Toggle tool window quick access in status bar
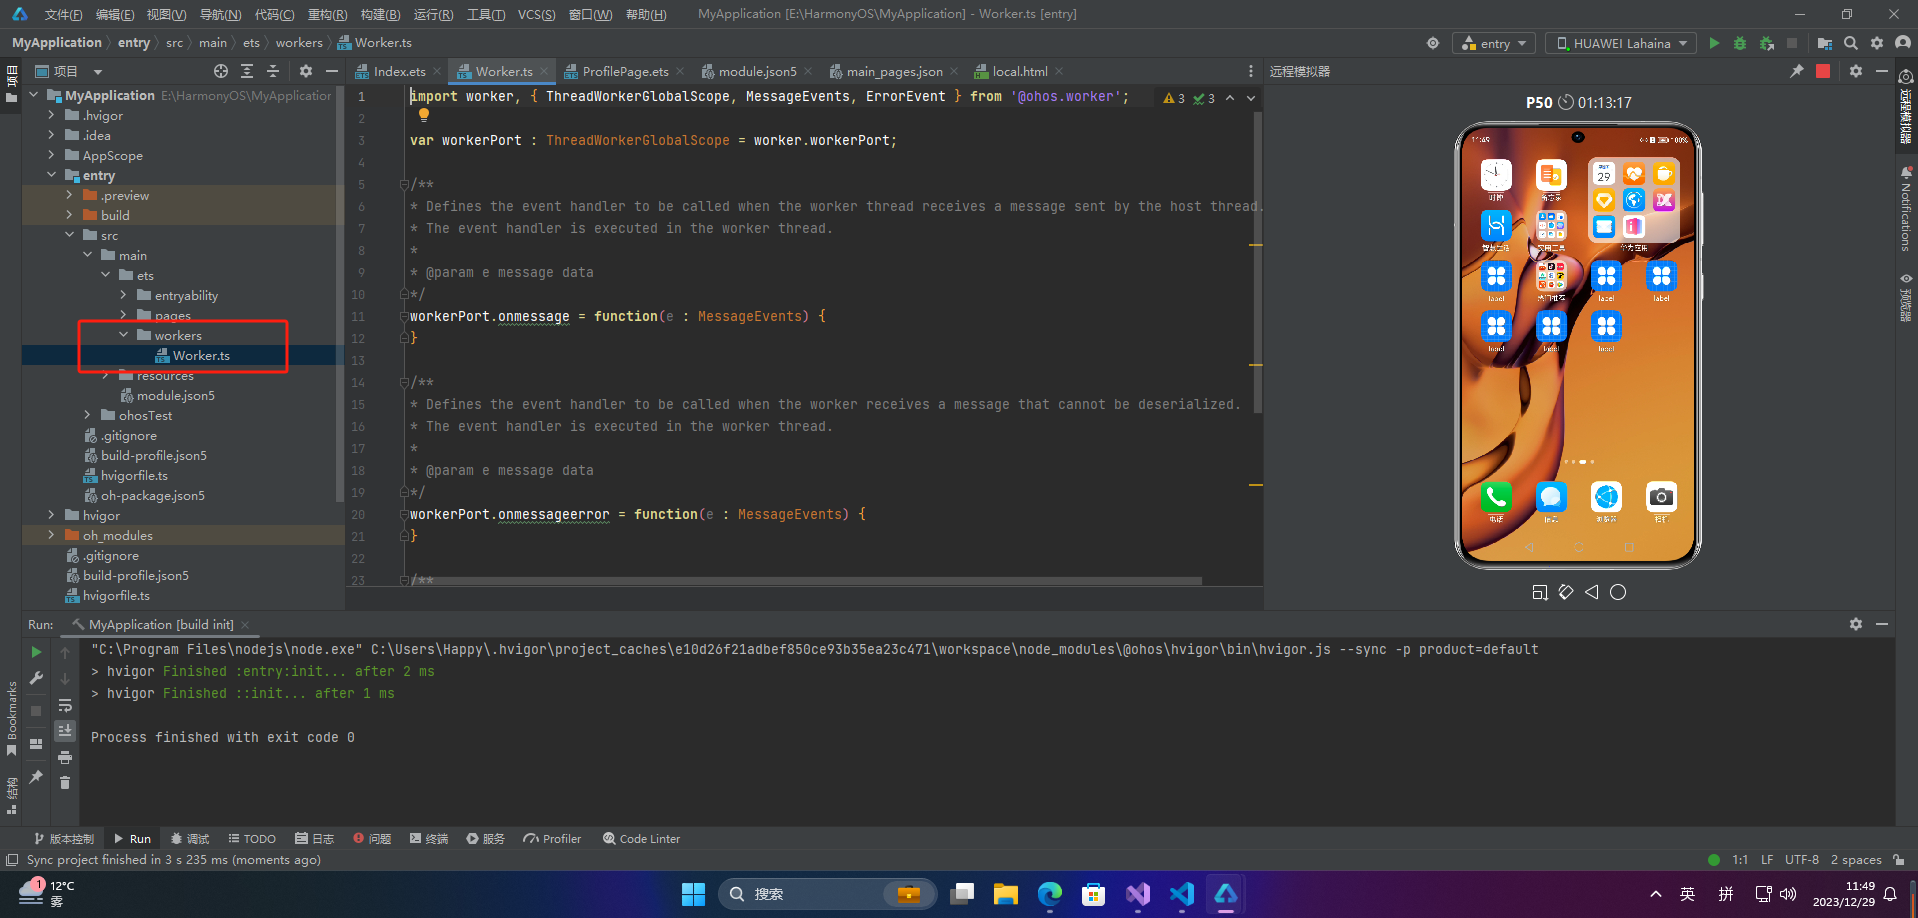This screenshot has width=1918, height=918. (x=12, y=860)
